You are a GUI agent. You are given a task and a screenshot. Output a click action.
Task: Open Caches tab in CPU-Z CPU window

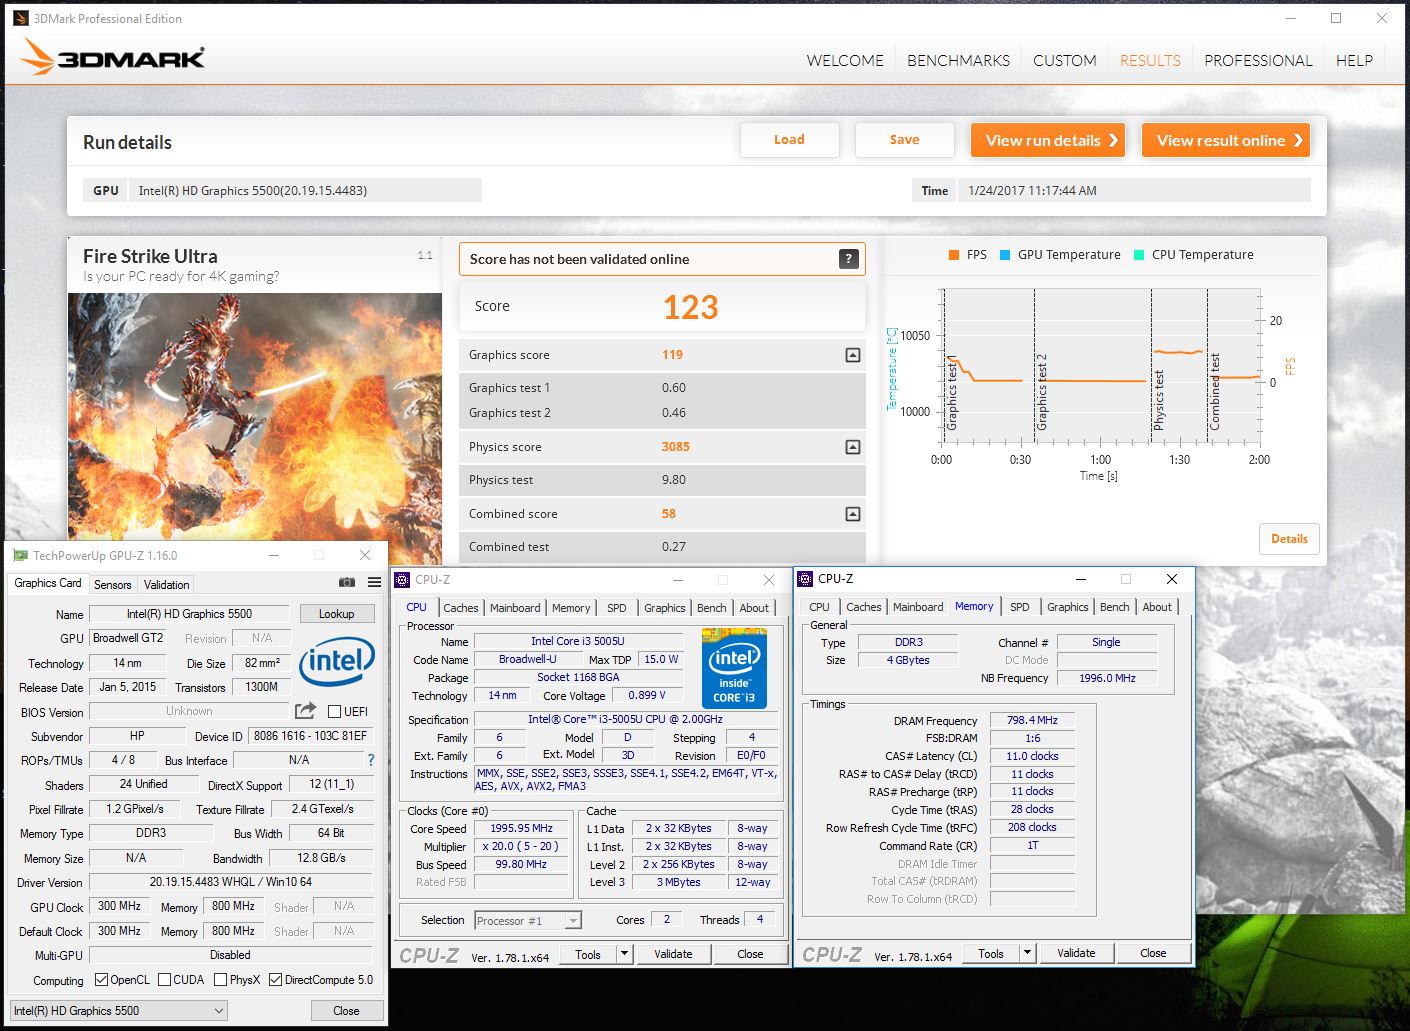[x=460, y=608]
